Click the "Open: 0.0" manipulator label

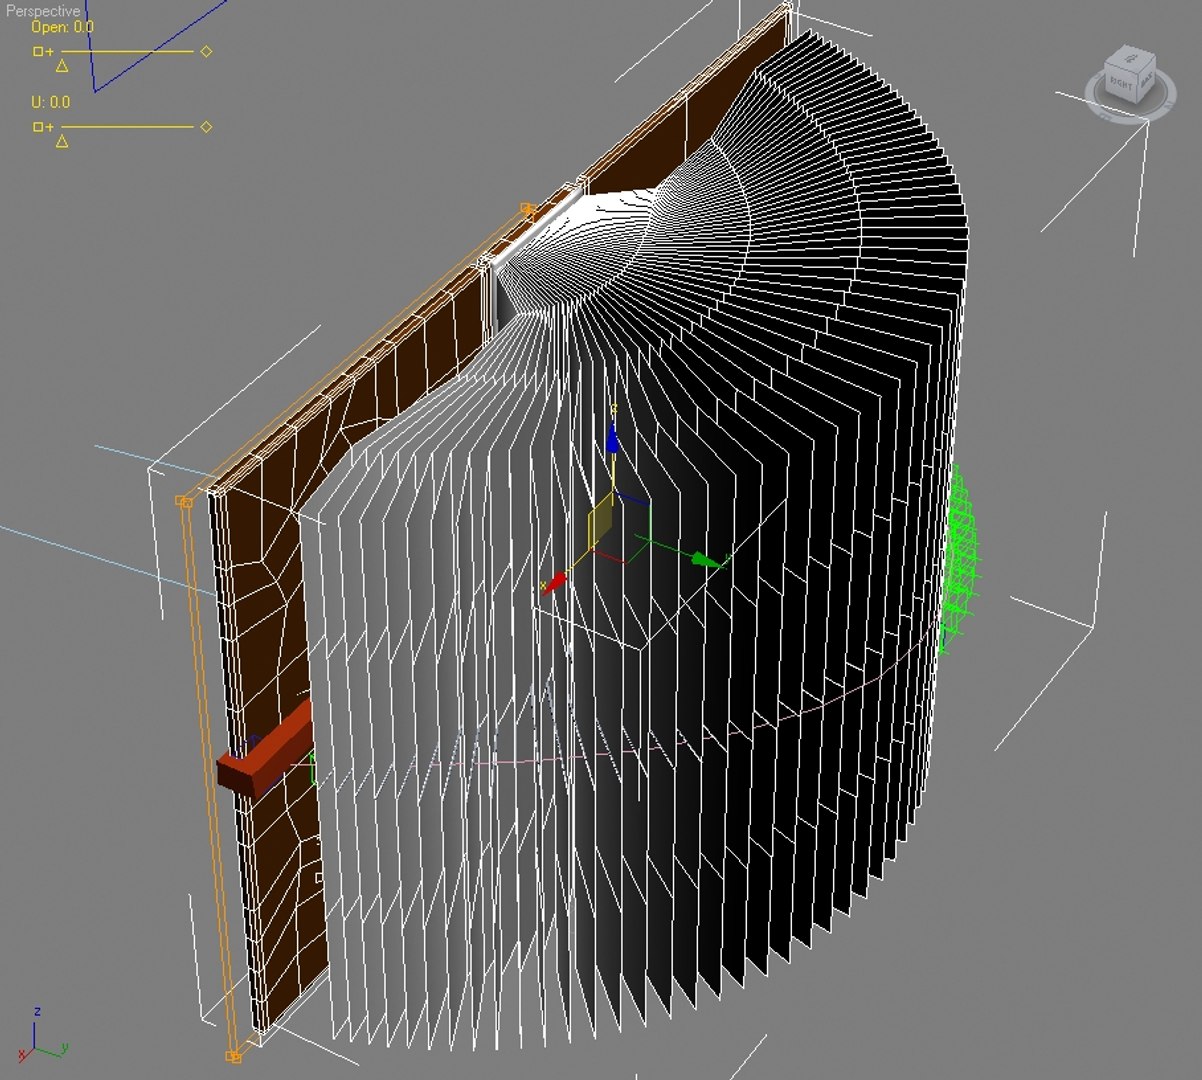[x=62, y=27]
